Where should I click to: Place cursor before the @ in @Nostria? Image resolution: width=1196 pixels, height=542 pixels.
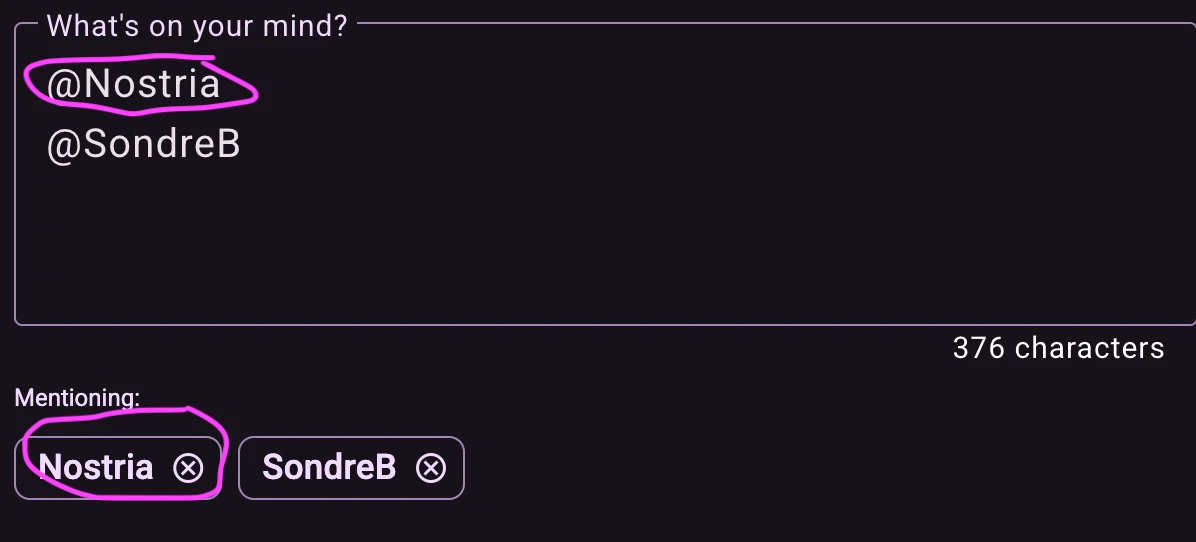[x=47, y=84]
